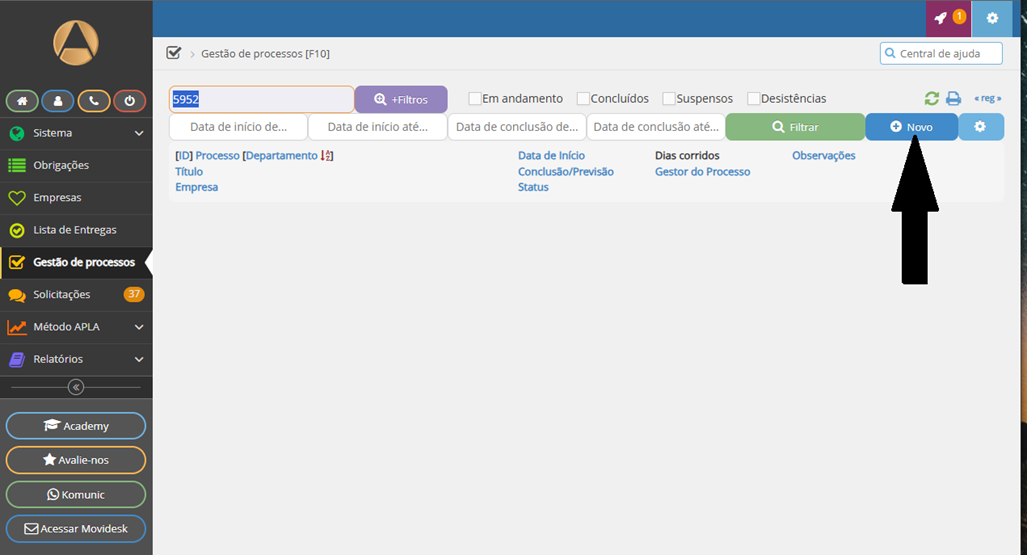Click the phone icon button
1027x555 pixels.
(x=94, y=101)
